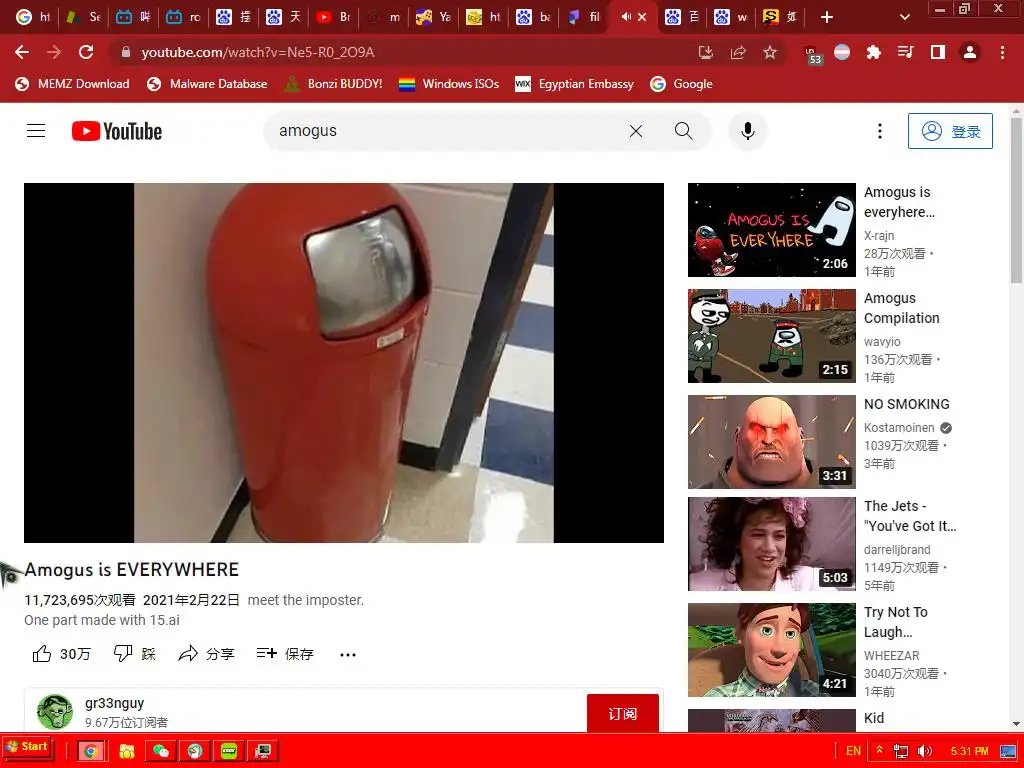
Task: Close the active audio-playing tab
Action: 643,17
